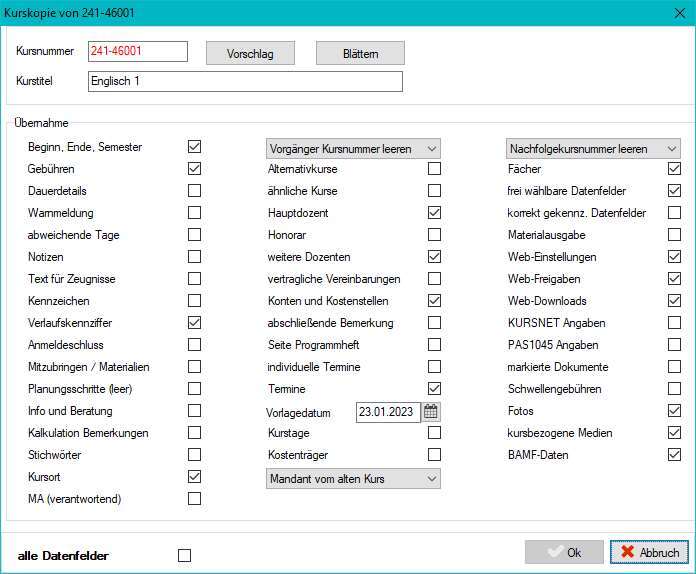
Task: Confirm with the Ok button
Action: 564,552
